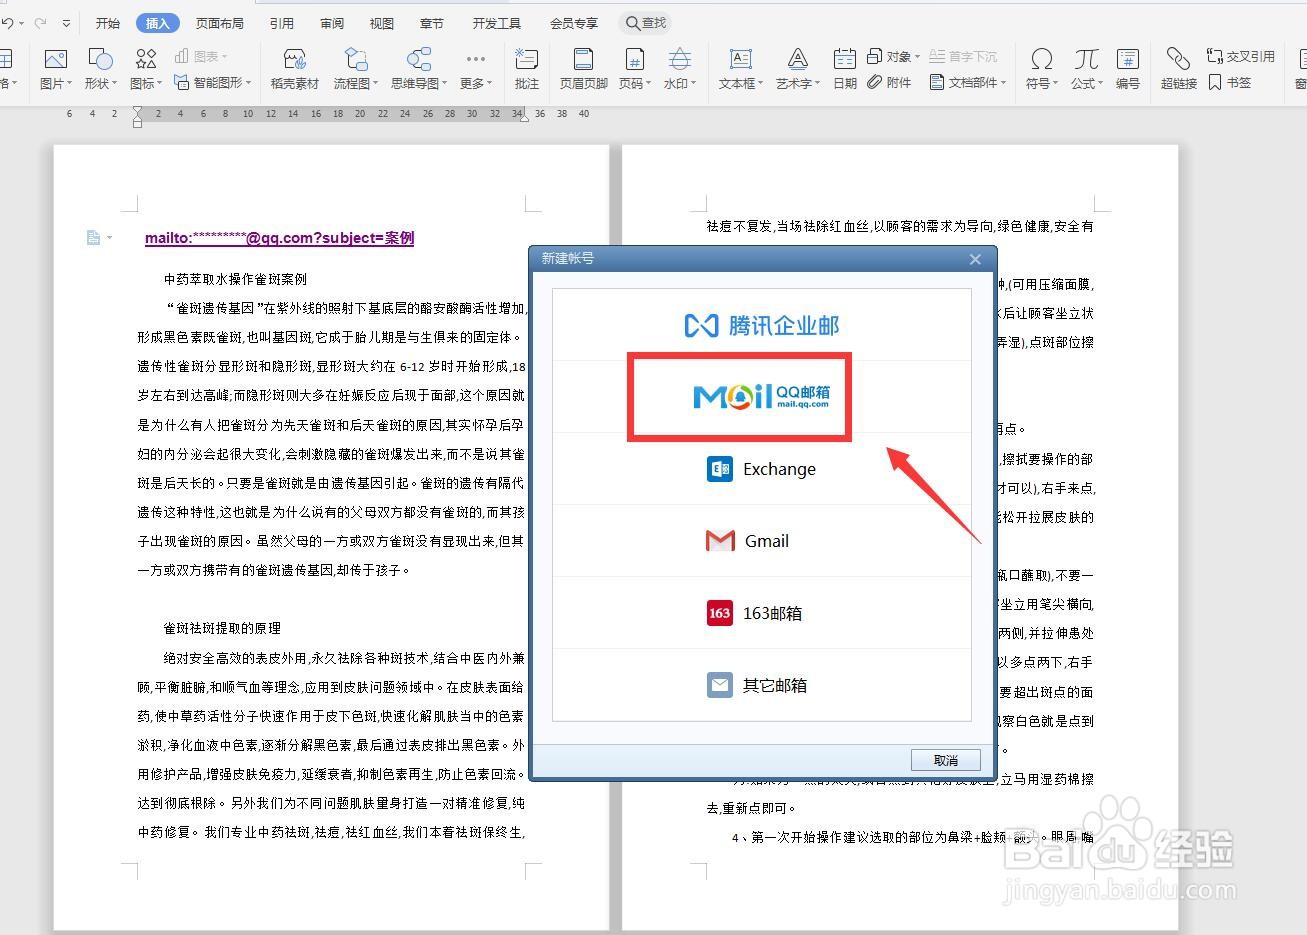Choose Gmail account type

pyautogui.click(x=762, y=541)
